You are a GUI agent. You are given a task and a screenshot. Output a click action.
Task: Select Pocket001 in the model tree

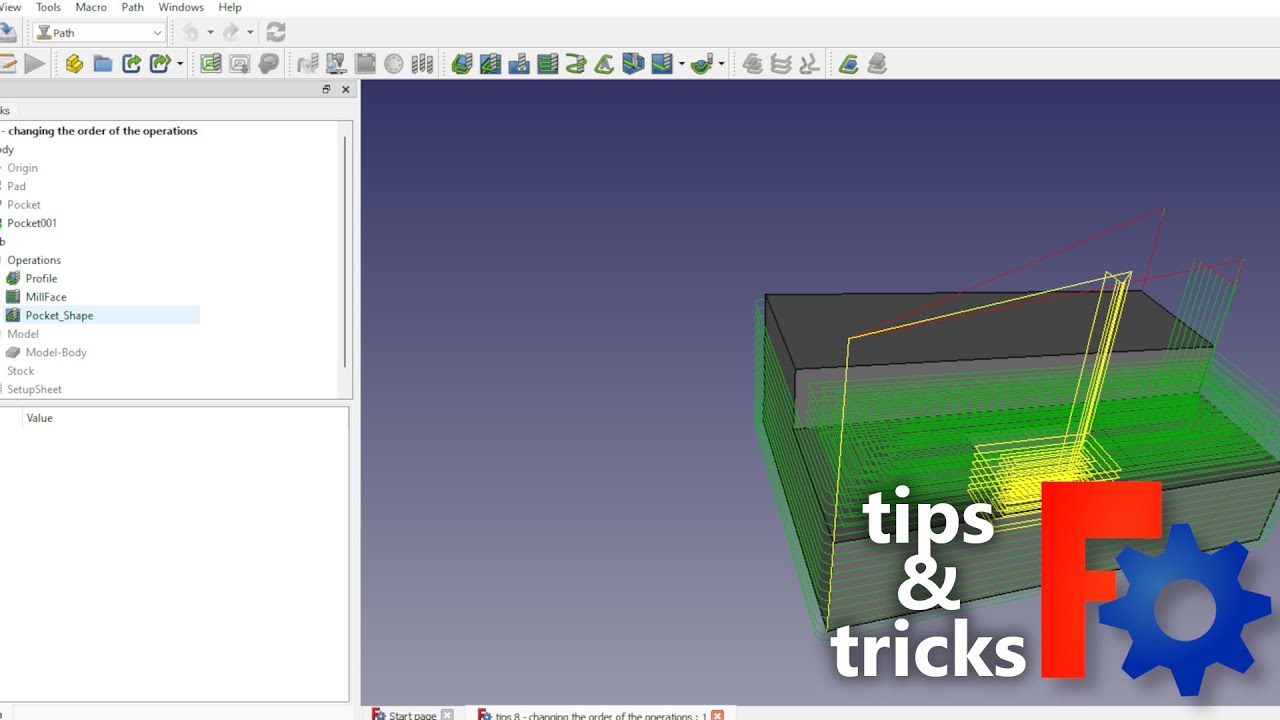32,223
